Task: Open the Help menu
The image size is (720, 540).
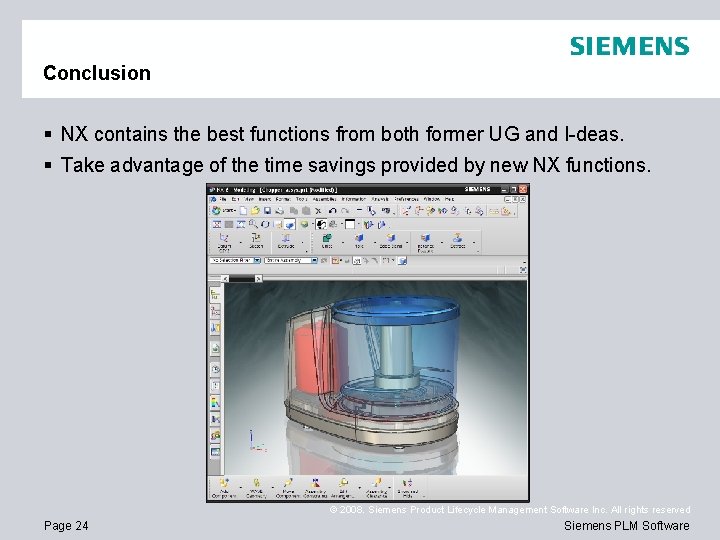Action: pyautogui.click(x=450, y=199)
